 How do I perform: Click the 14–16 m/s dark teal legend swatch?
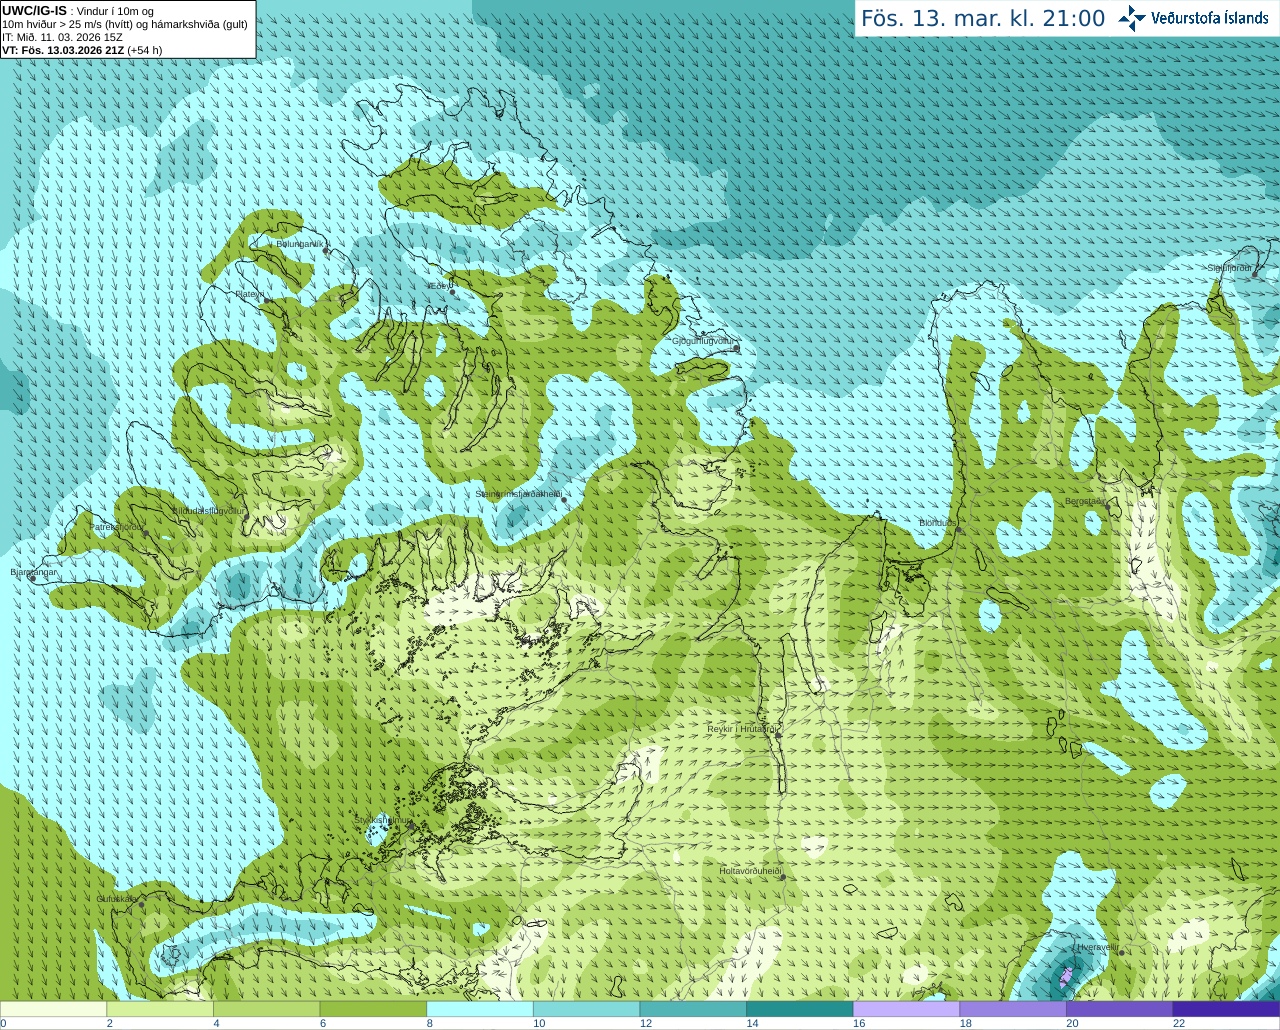(x=800, y=1009)
